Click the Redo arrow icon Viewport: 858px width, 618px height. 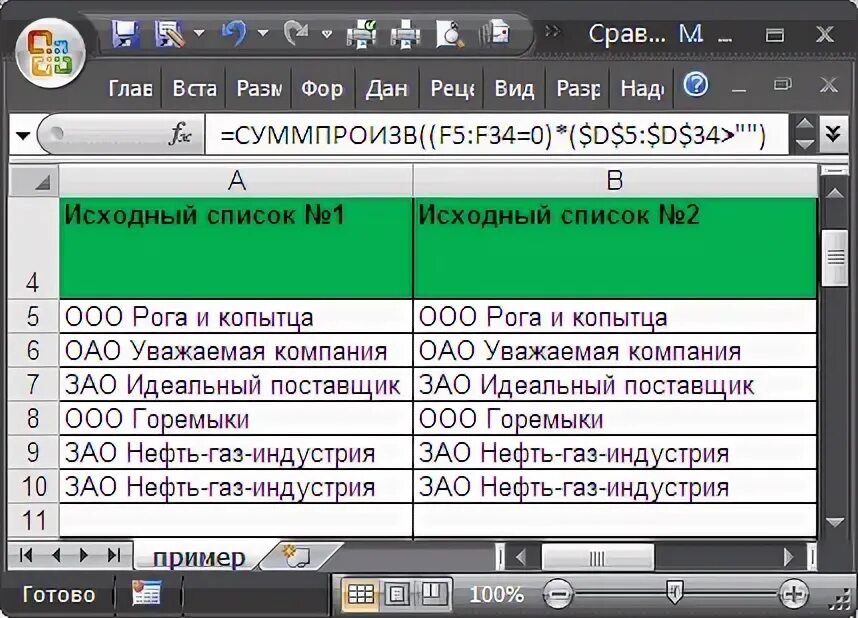pyautogui.click(x=297, y=32)
